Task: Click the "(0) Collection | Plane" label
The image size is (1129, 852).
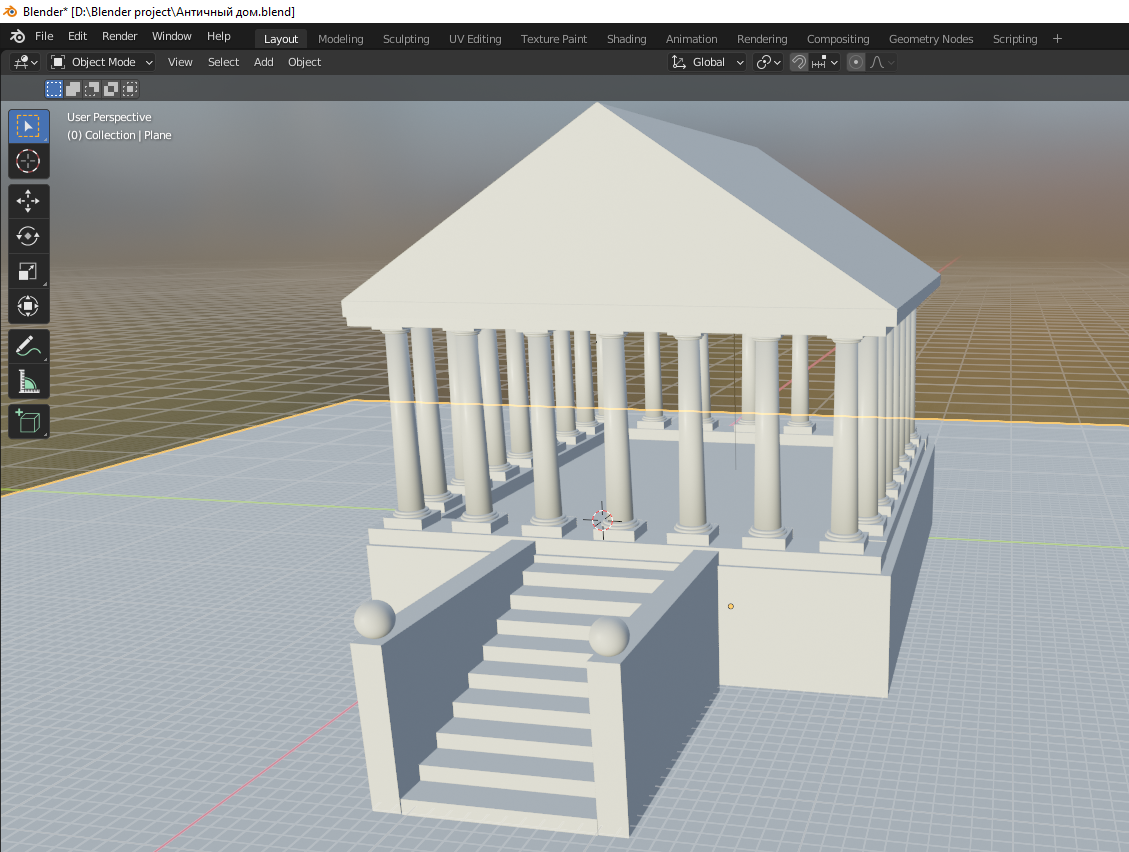Action: pyautogui.click(x=120, y=135)
